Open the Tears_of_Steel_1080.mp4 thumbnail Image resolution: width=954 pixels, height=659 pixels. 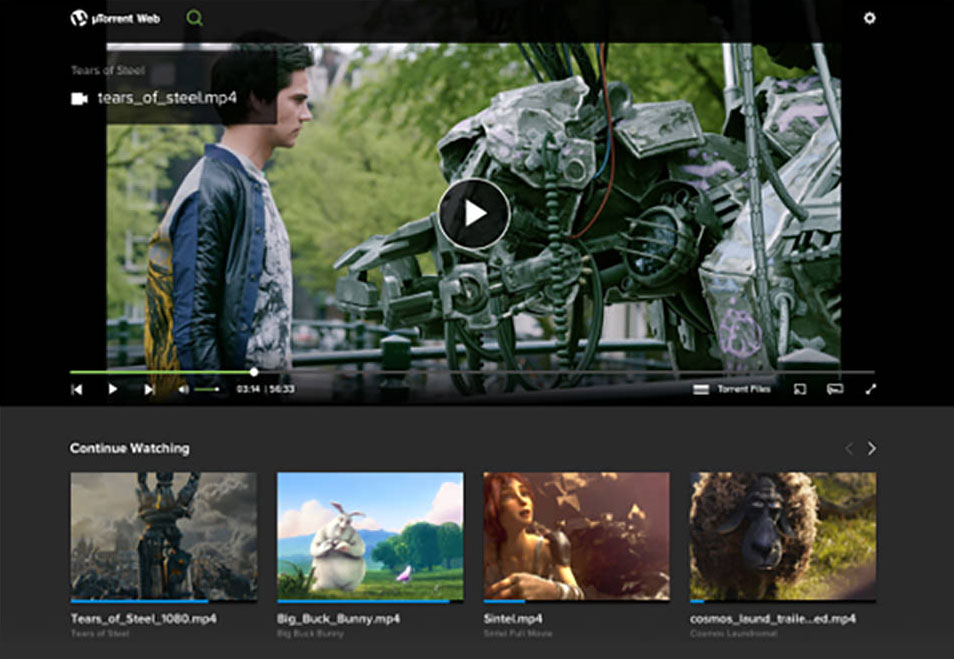click(164, 537)
